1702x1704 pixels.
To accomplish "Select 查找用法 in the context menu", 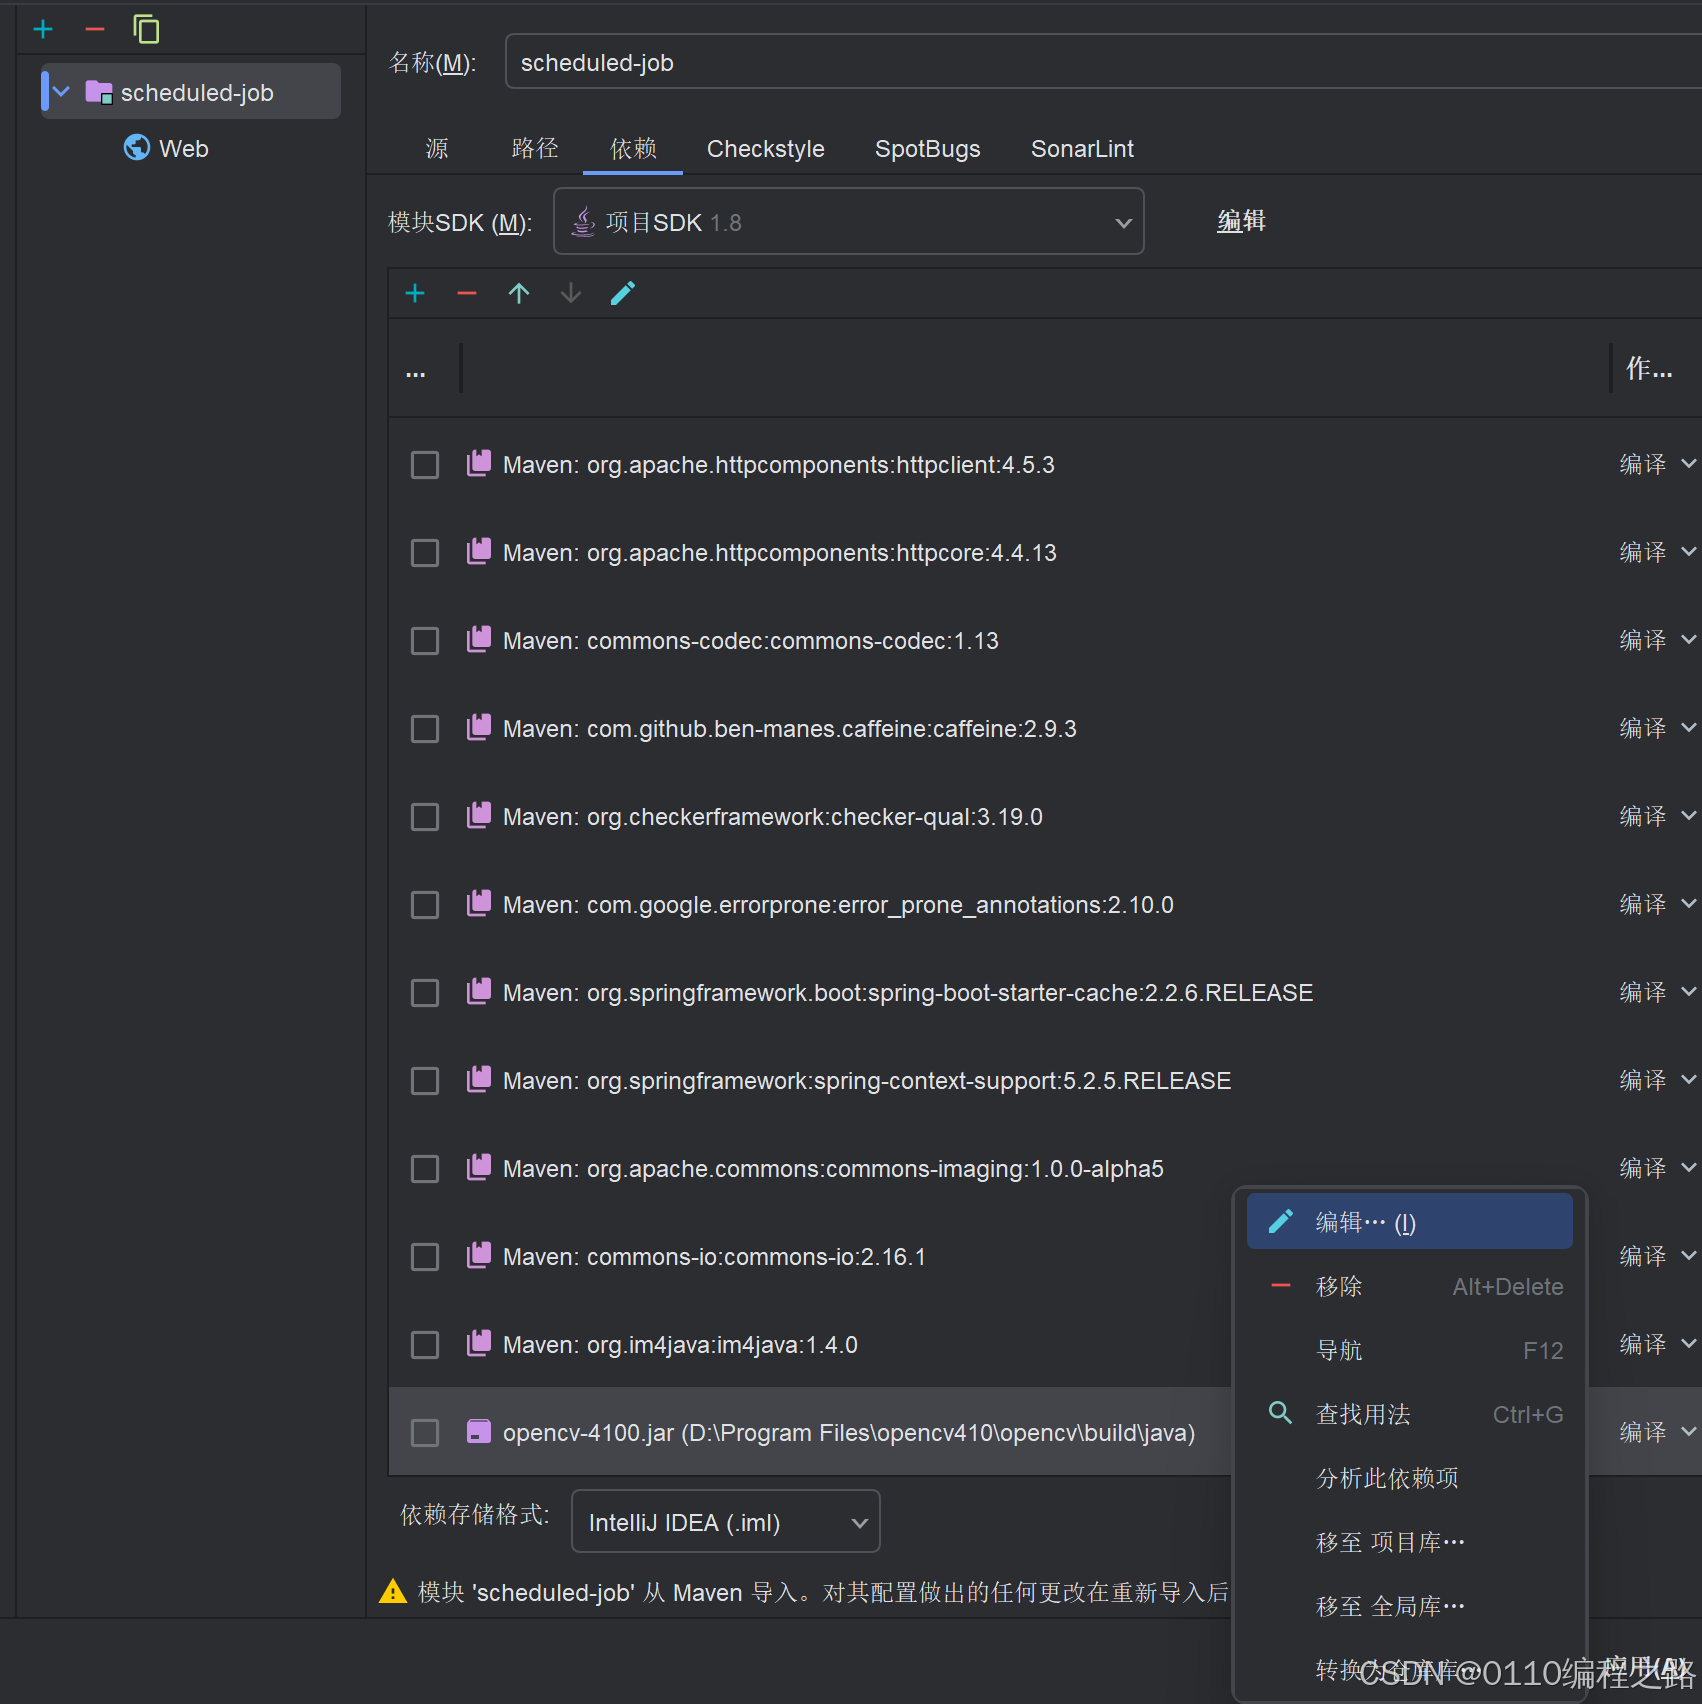I will pyautogui.click(x=1362, y=1414).
